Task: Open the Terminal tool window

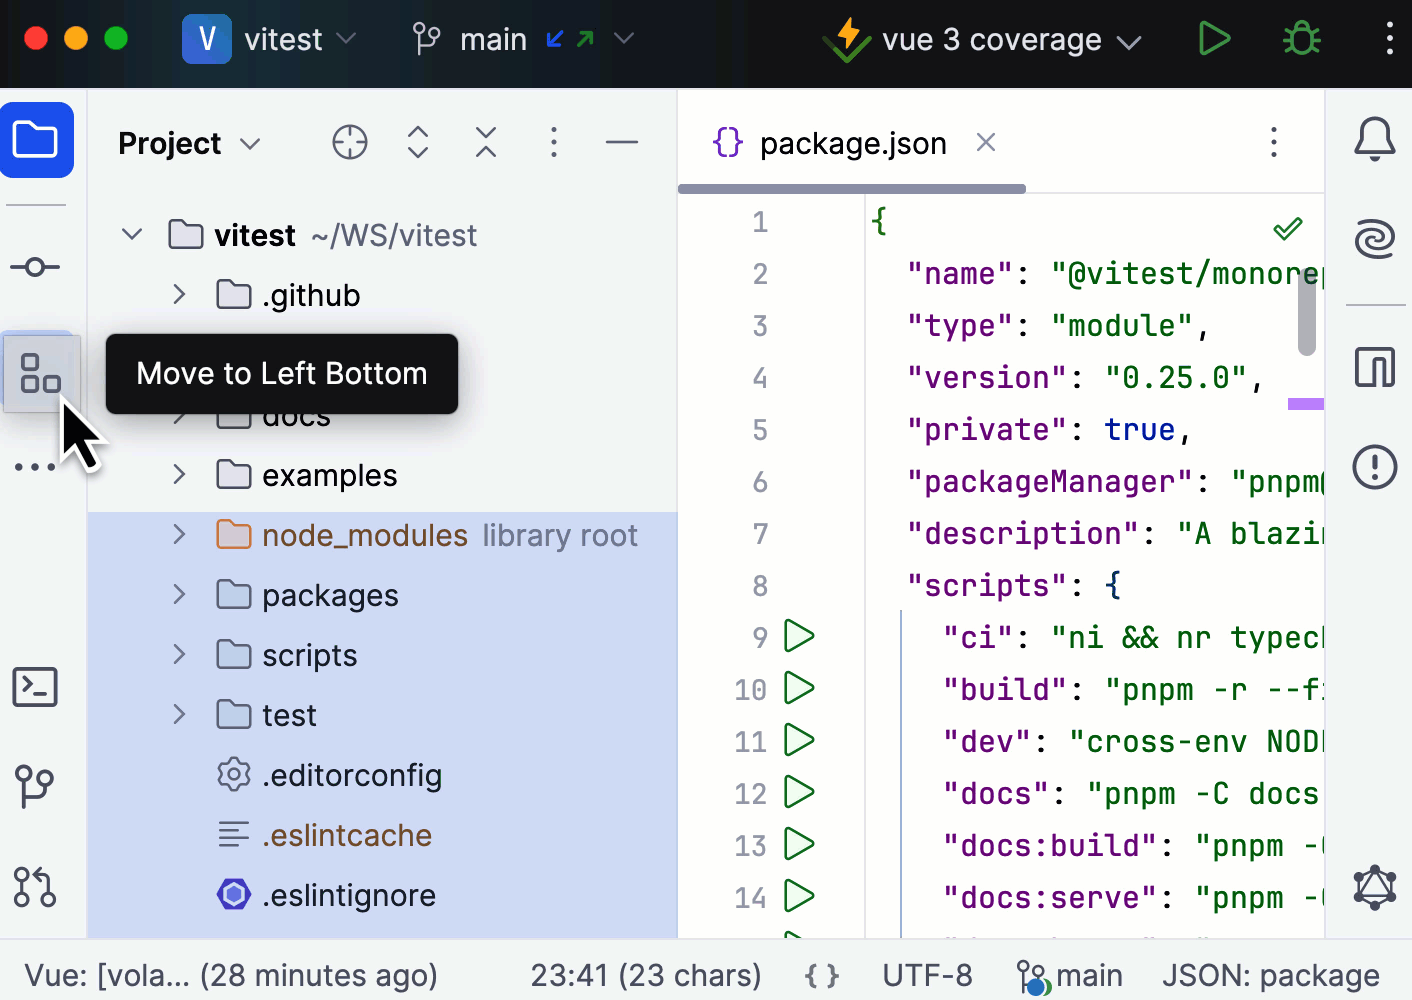Action: tap(35, 687)
